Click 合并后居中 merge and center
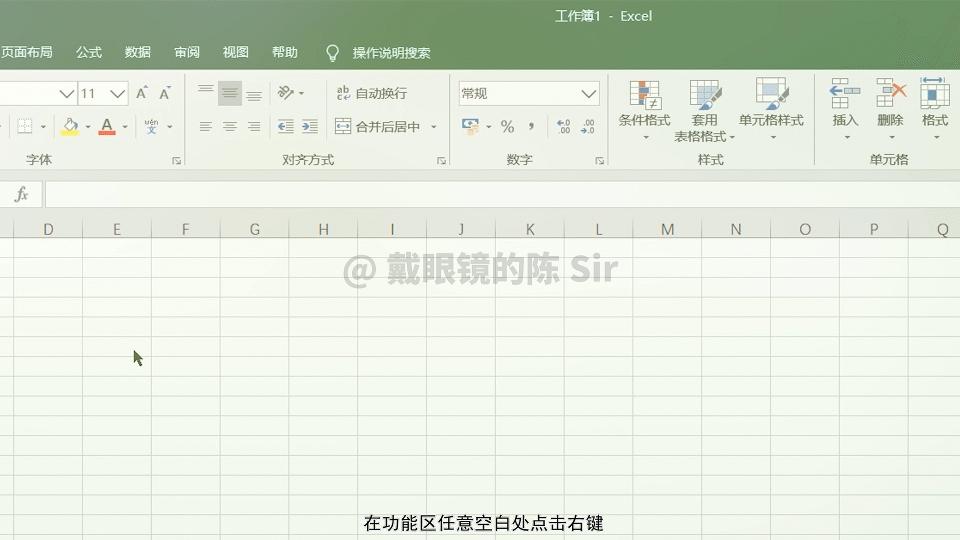The image size is (960, 540). pyautogui.click(x=377, y=127)
